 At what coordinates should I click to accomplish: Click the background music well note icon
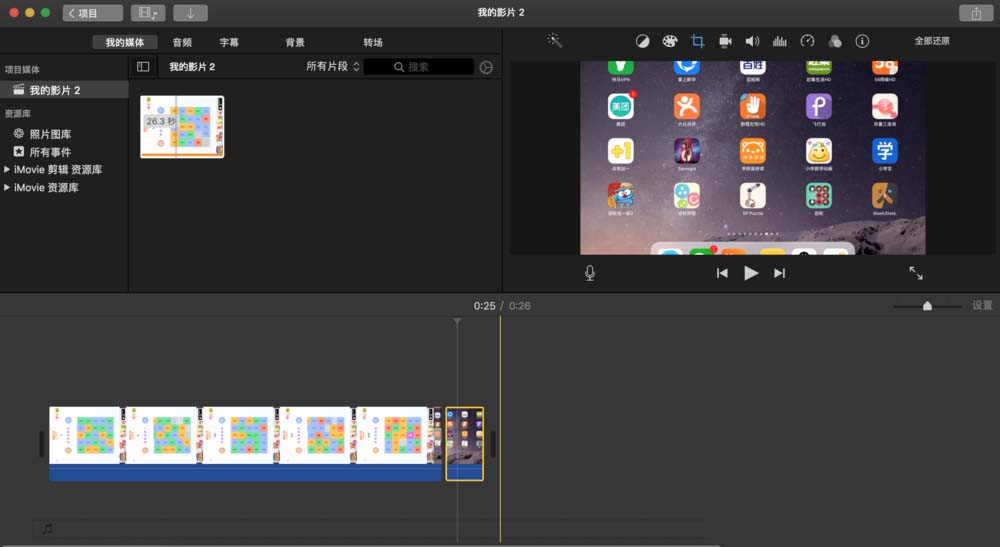coord(47,529)
